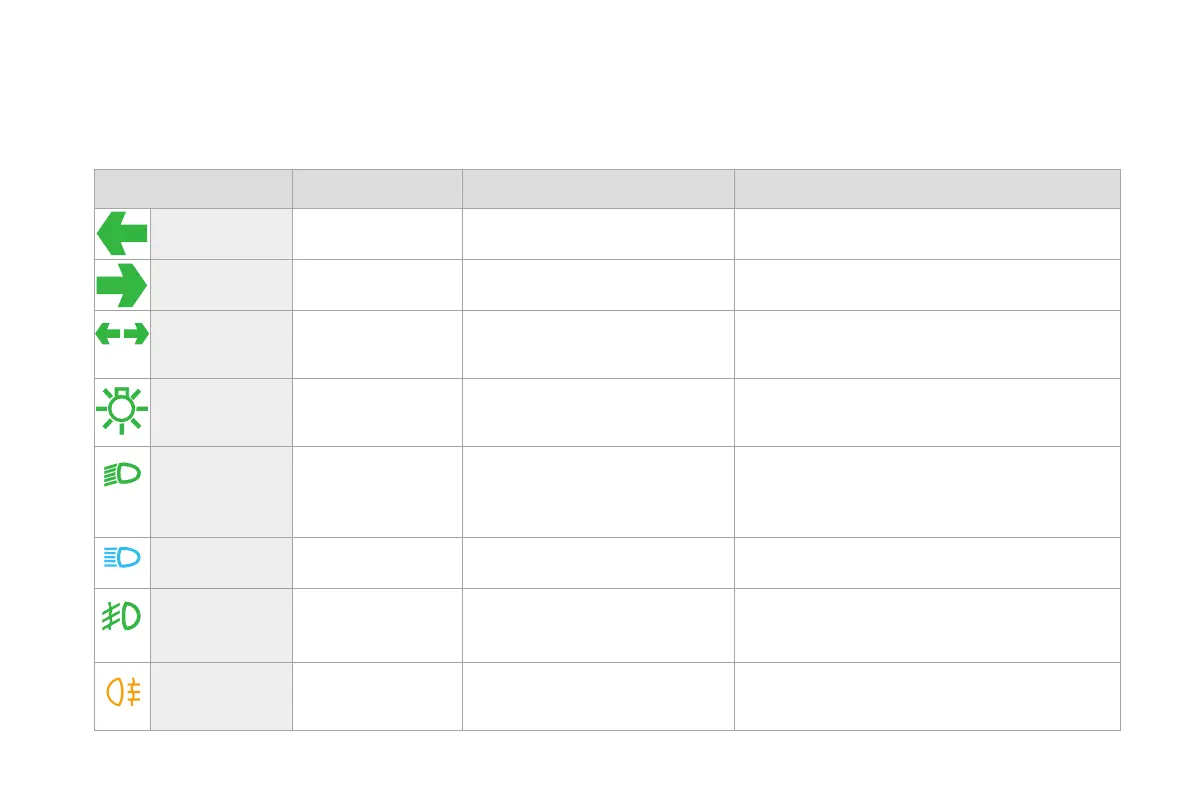Select the green dipped beam headlamp icon

pos(122,475)
